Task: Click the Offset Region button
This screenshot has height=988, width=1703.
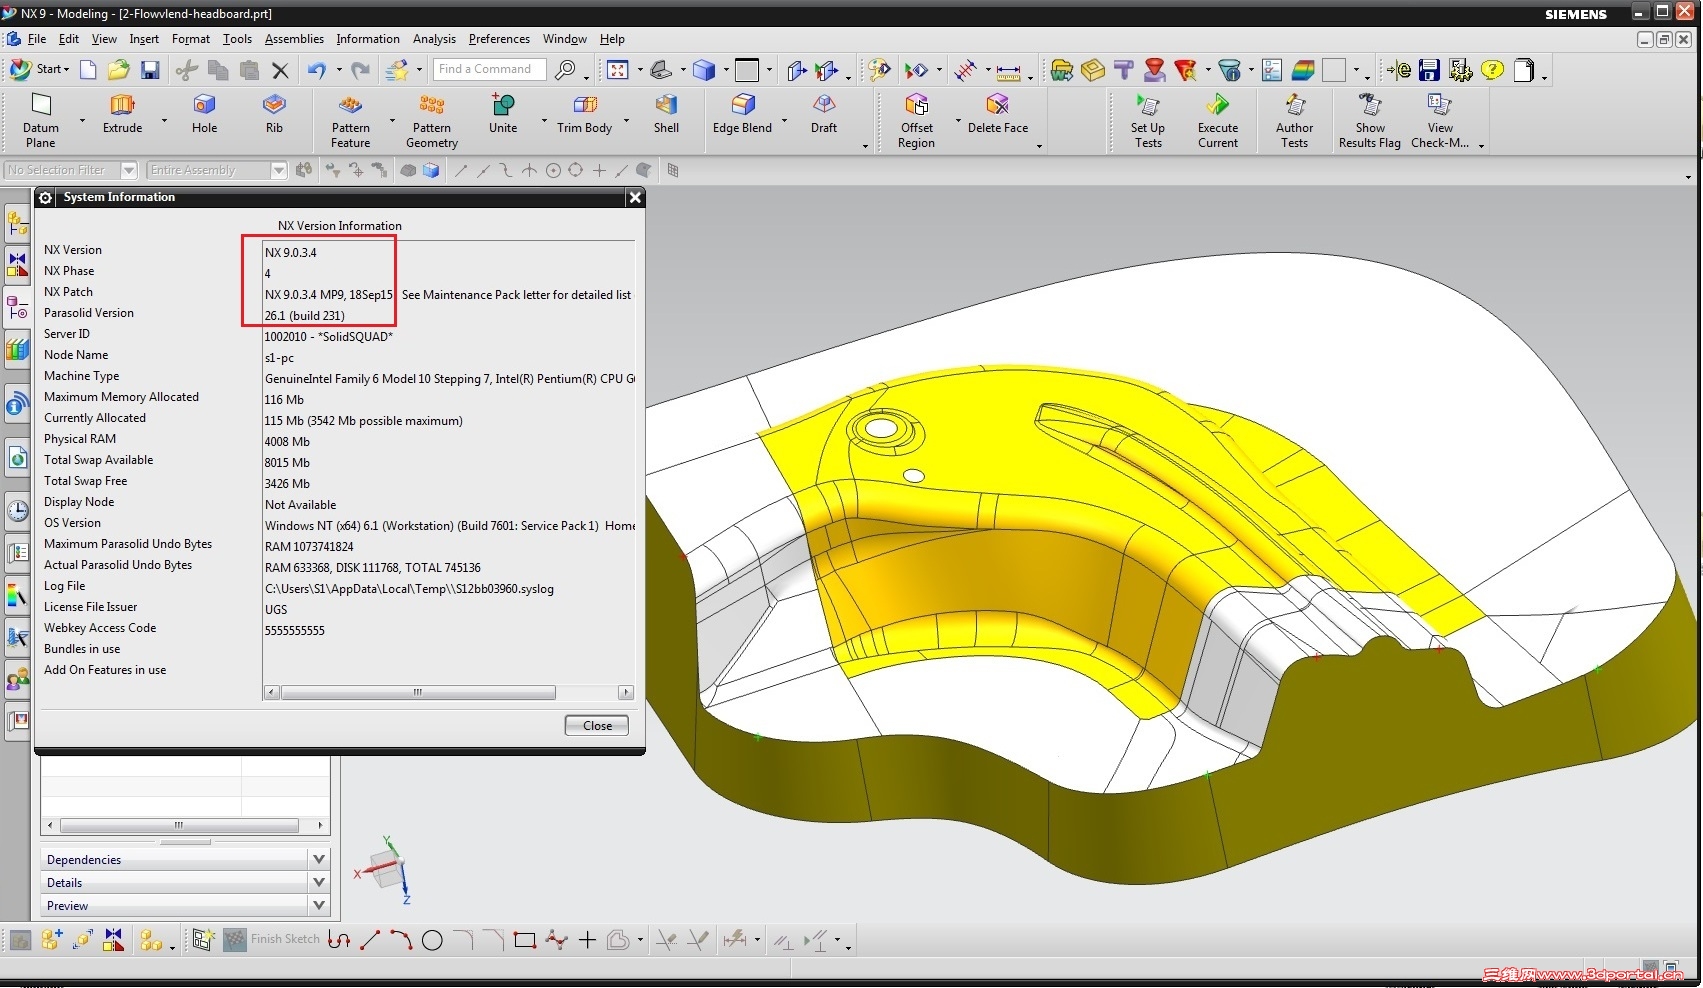Action: point(916,120)
